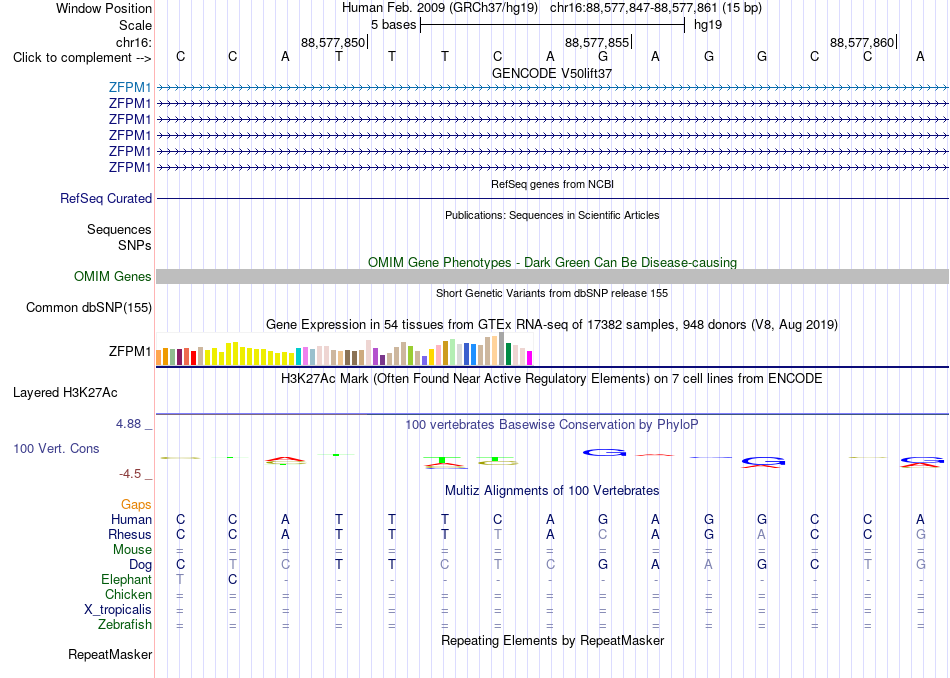Click the H3K27Ac Mark ENCODE track title
The height and width of the screenshot is (678, 950).
[x=552, y=379]
